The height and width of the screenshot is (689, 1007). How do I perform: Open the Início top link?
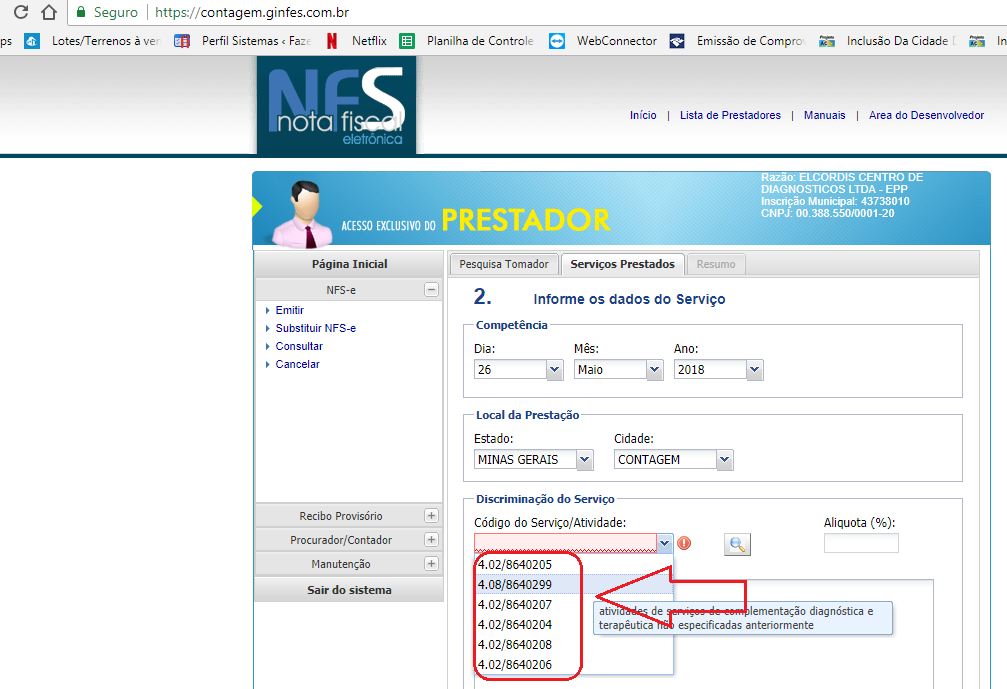[643, 115]
